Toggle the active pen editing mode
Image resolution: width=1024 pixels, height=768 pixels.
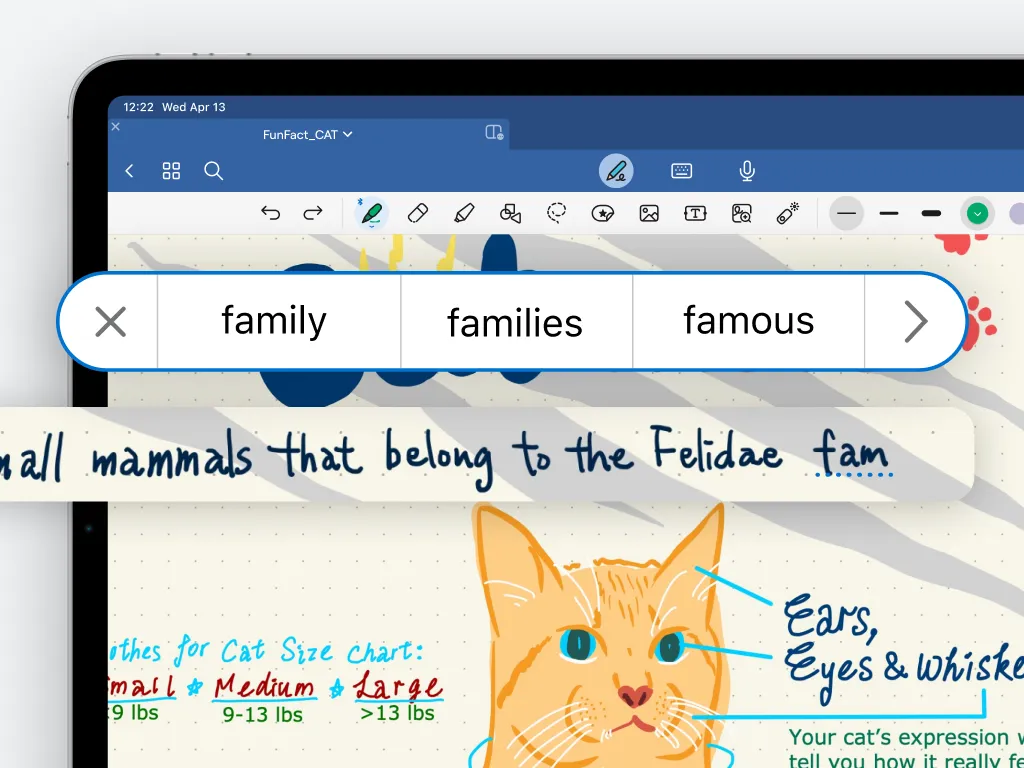[x=616, y=170]
